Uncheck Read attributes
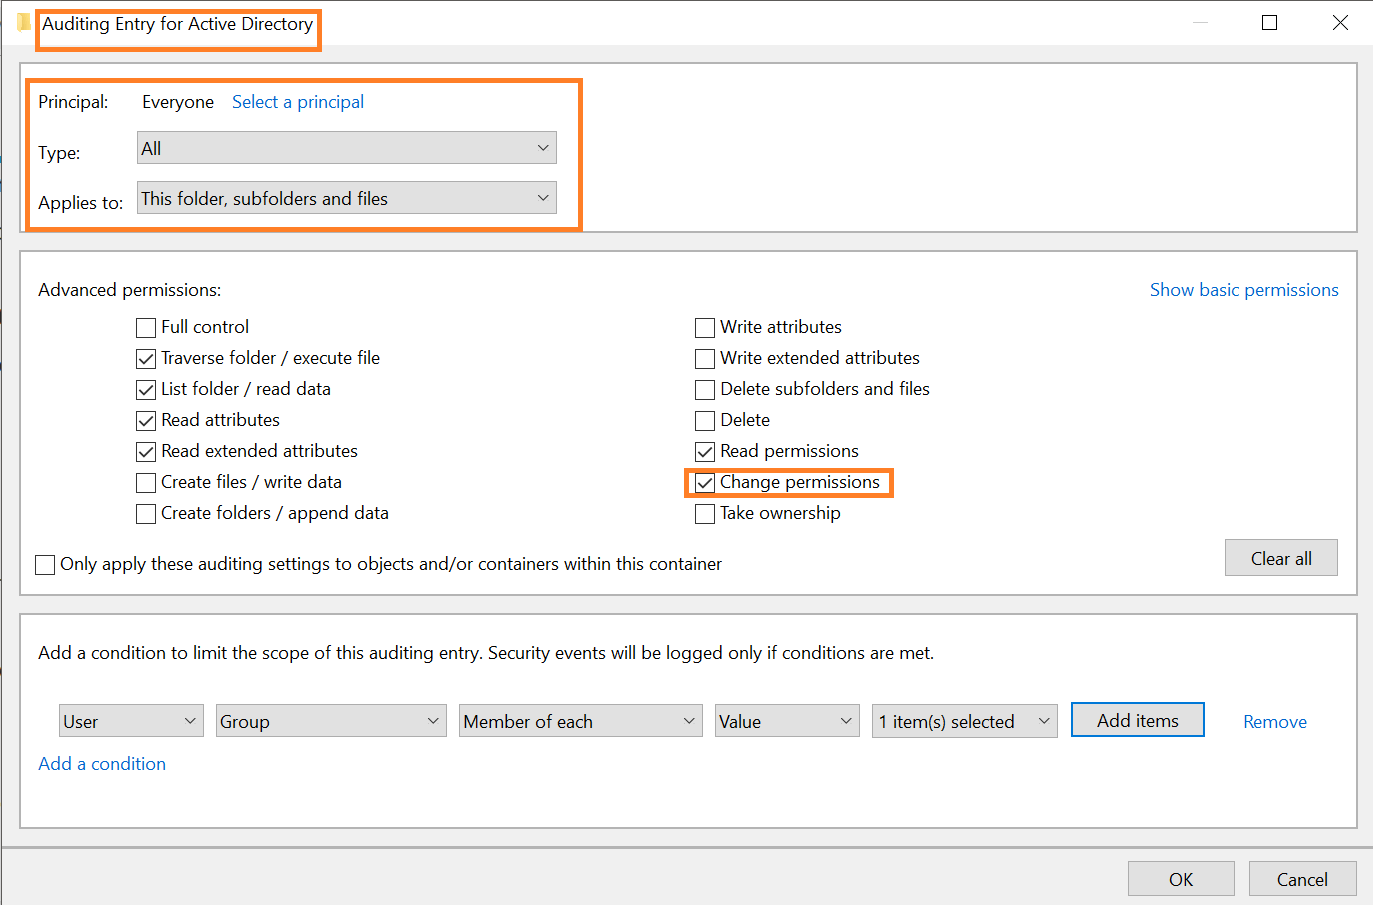1376x905 pixels. 145,420
